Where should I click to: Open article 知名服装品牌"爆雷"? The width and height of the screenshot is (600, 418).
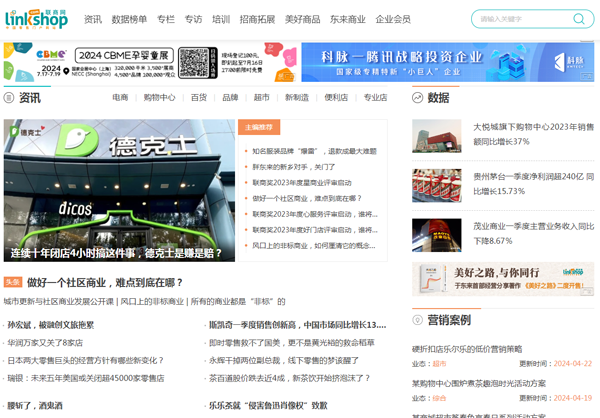[x=315, y=151]
